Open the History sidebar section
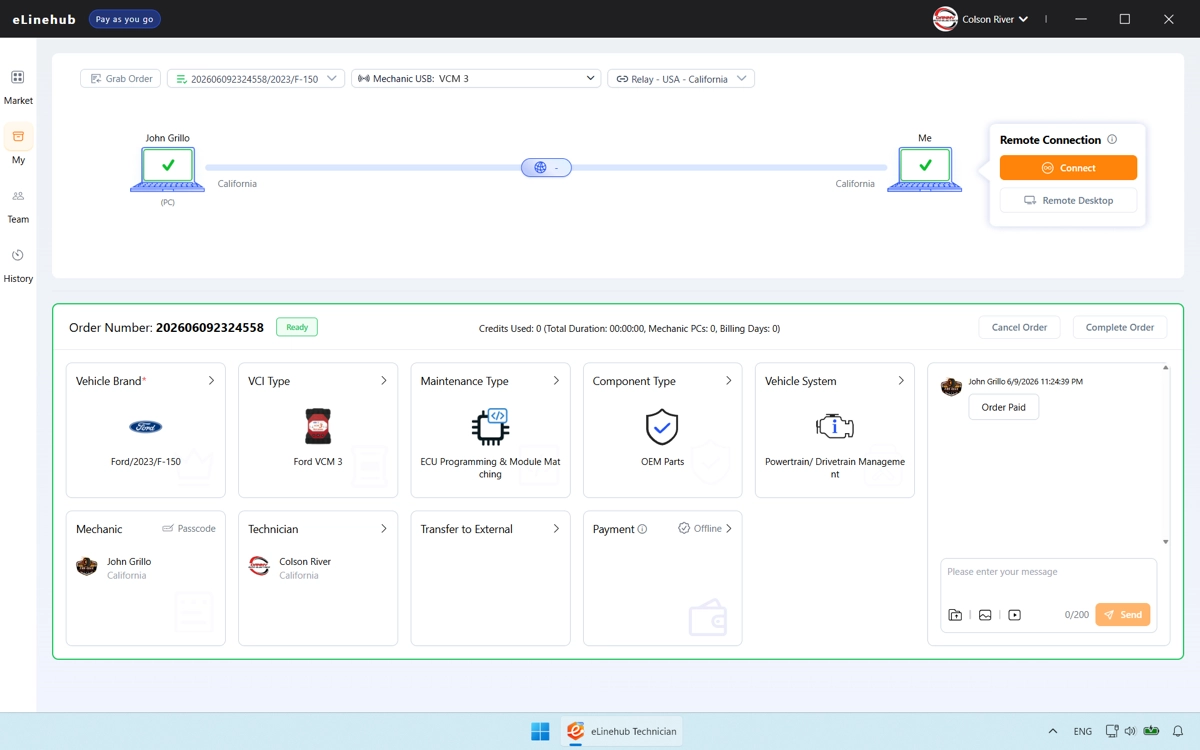The width and height of the screenshot is (1200, 750). 18,265
